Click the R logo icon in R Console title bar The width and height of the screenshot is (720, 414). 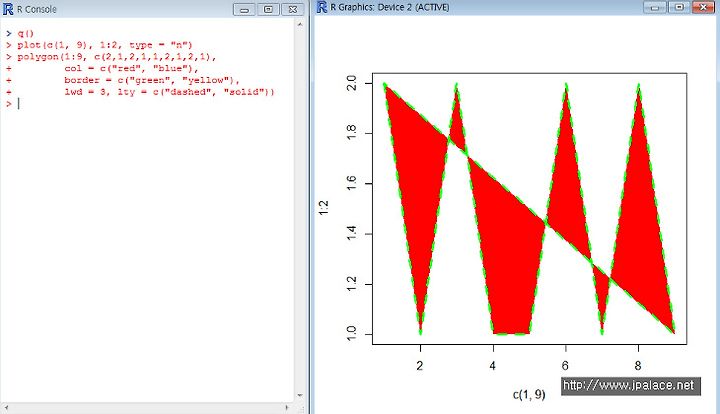(x=8, y=9)
